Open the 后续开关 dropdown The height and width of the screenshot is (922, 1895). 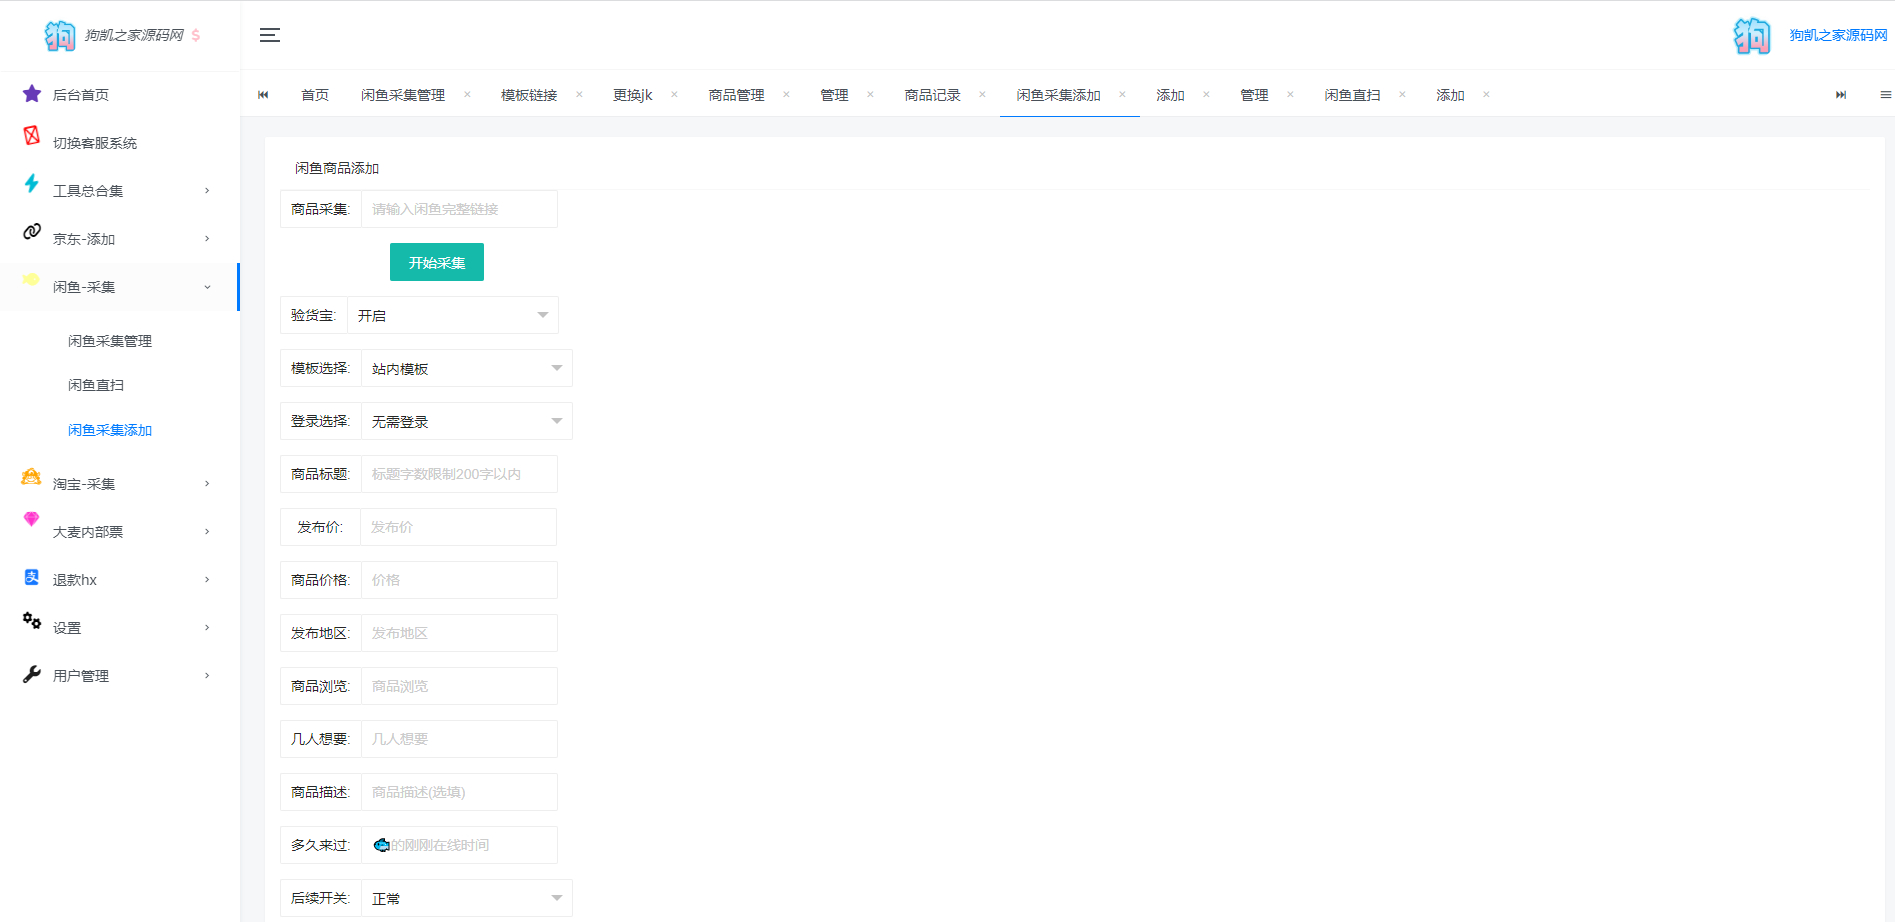465,898
